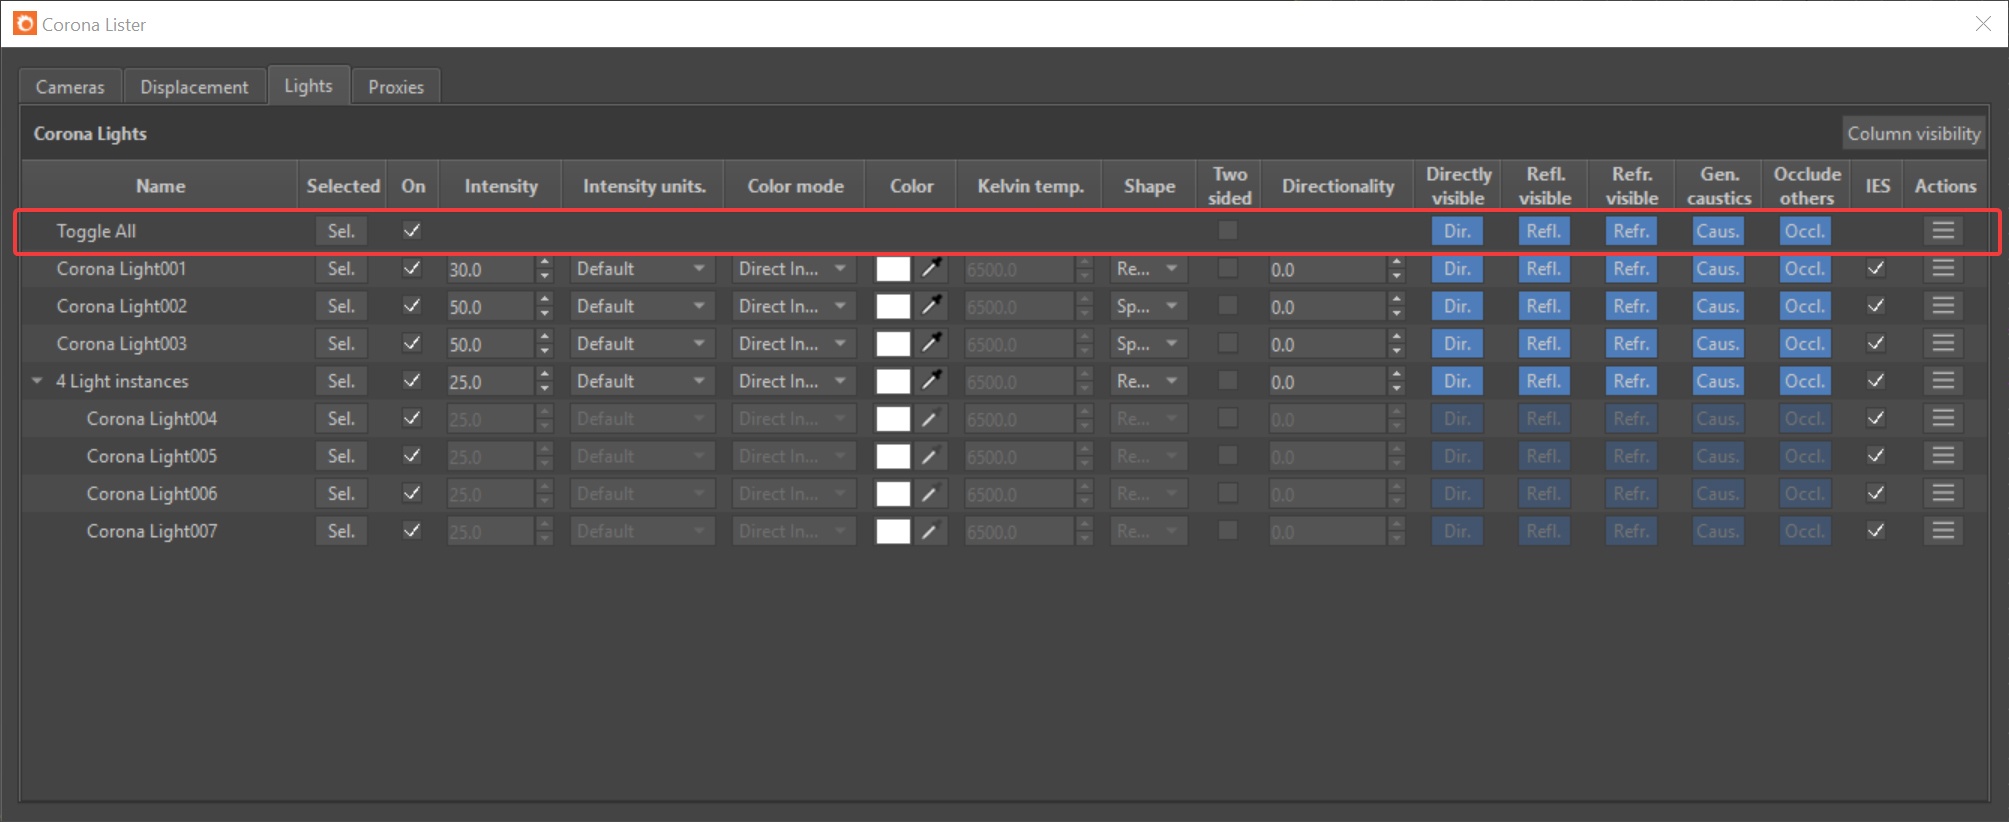Pick color with eyedropper for Corona Light002
2009x822 pixels.
[x=931, y=306]
